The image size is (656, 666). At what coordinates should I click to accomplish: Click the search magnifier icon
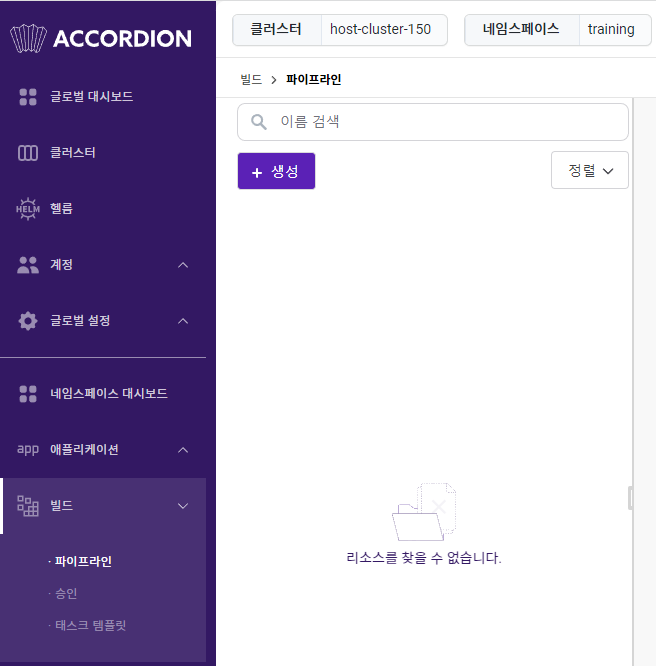(259, 122)
